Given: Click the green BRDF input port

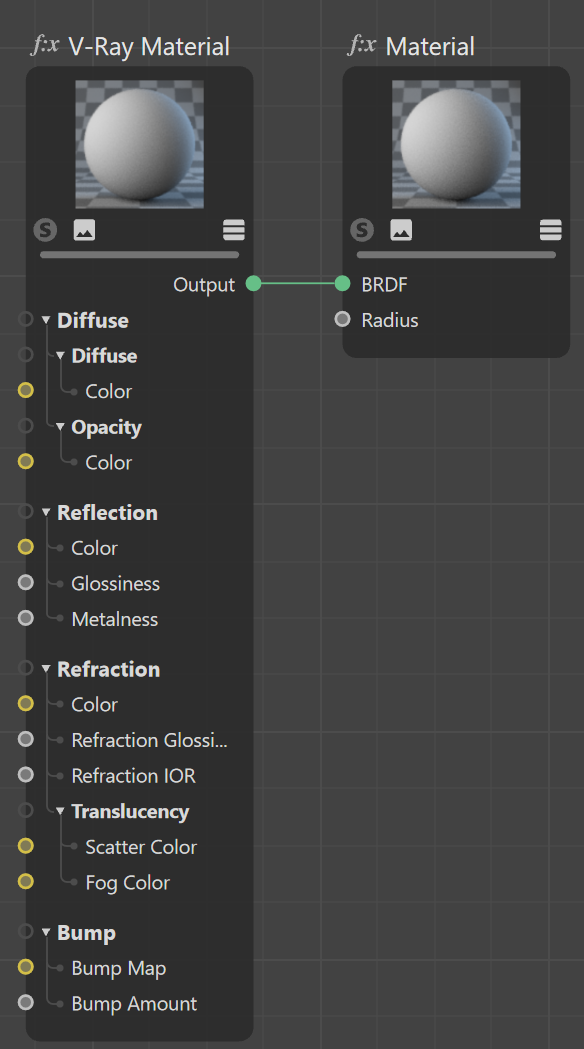Looking at the screenshot, I should click(343, 284).
